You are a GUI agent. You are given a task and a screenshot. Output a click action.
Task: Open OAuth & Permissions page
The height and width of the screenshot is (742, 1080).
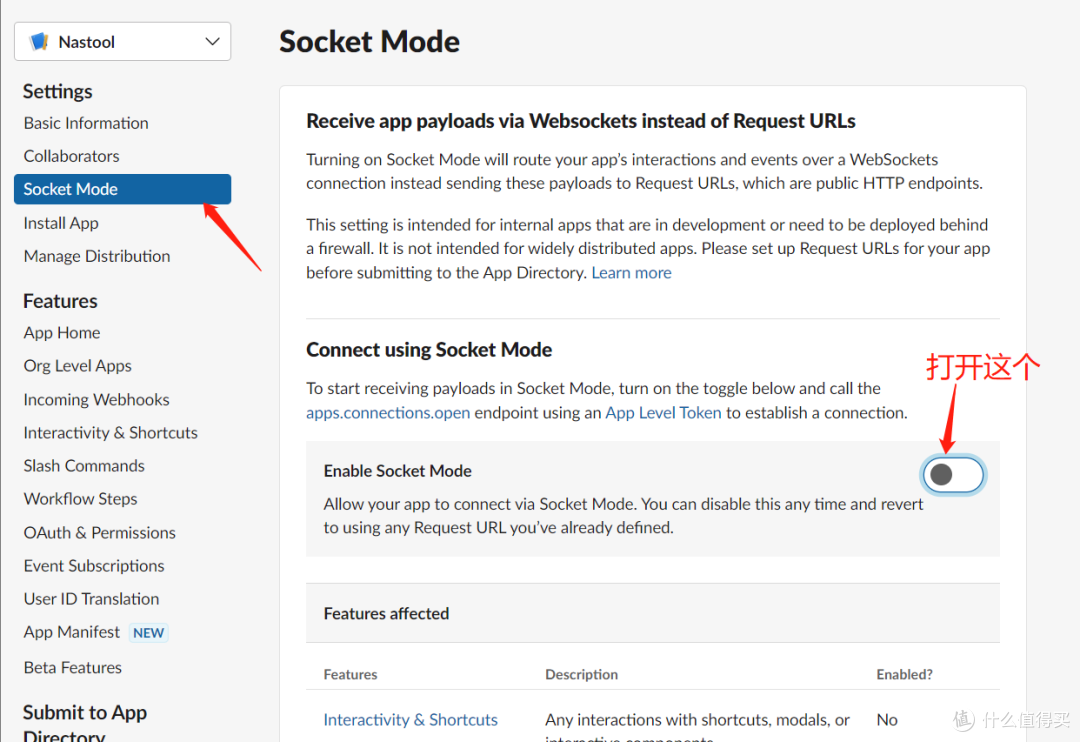click(99, 533)
